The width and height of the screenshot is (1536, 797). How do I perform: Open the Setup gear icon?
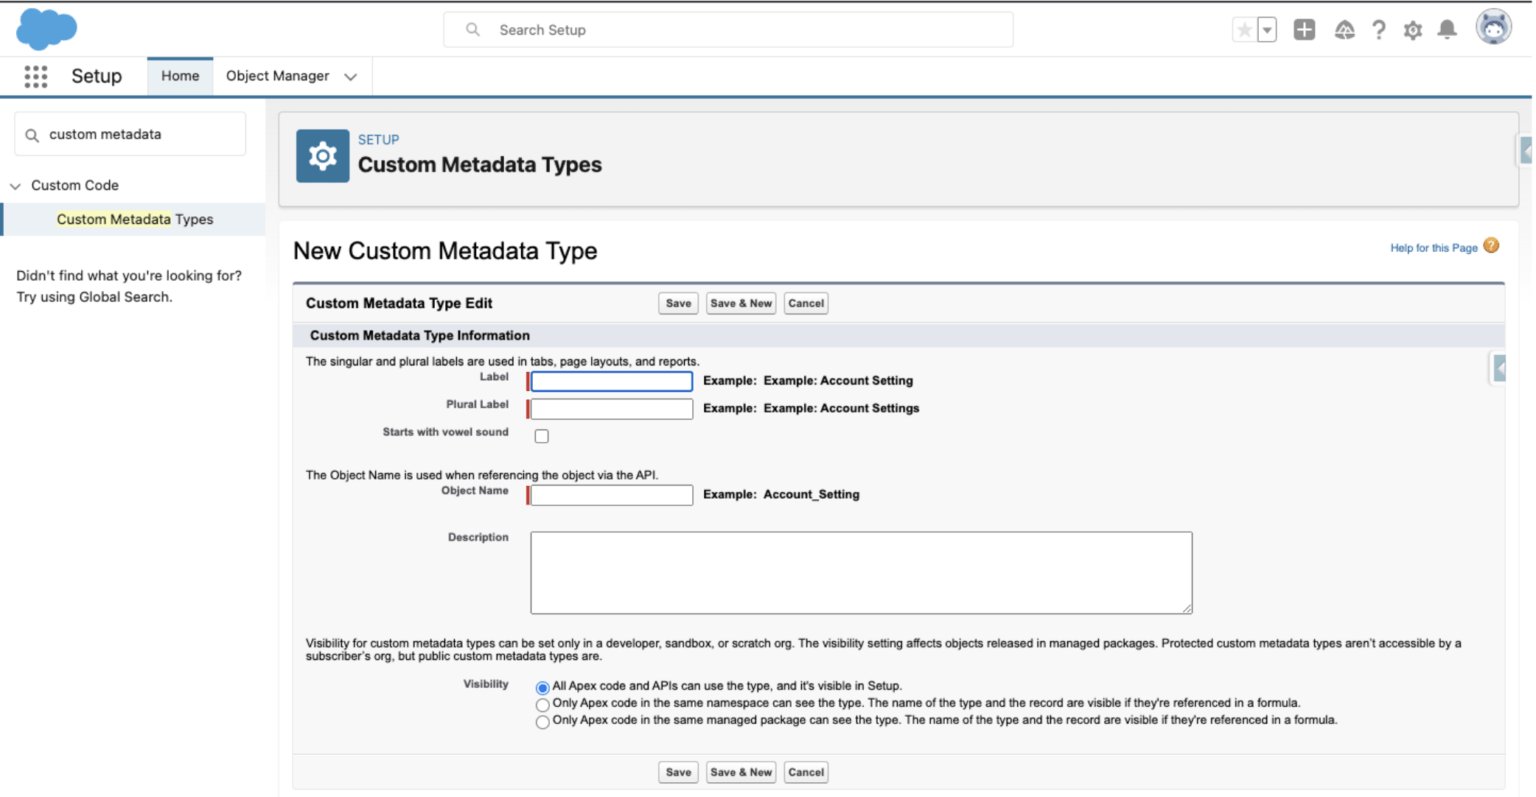click(x=1413, y=30)
